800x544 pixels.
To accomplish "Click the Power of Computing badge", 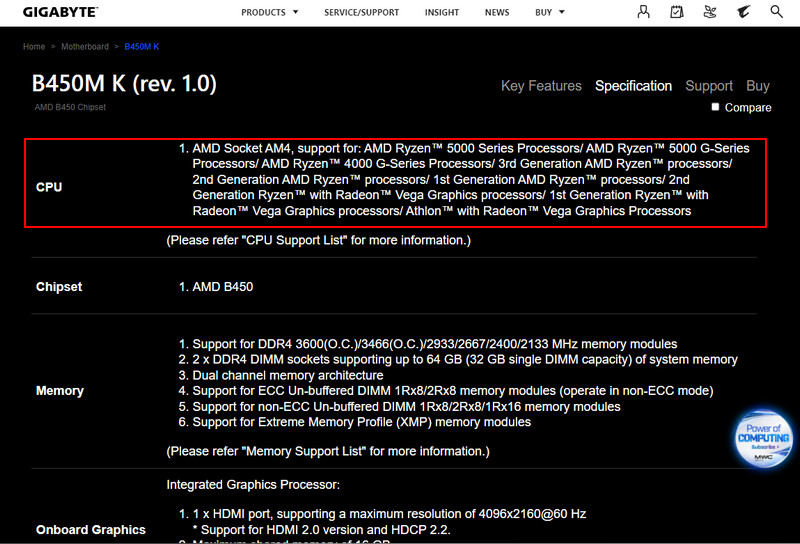I will tap(763, 439).
